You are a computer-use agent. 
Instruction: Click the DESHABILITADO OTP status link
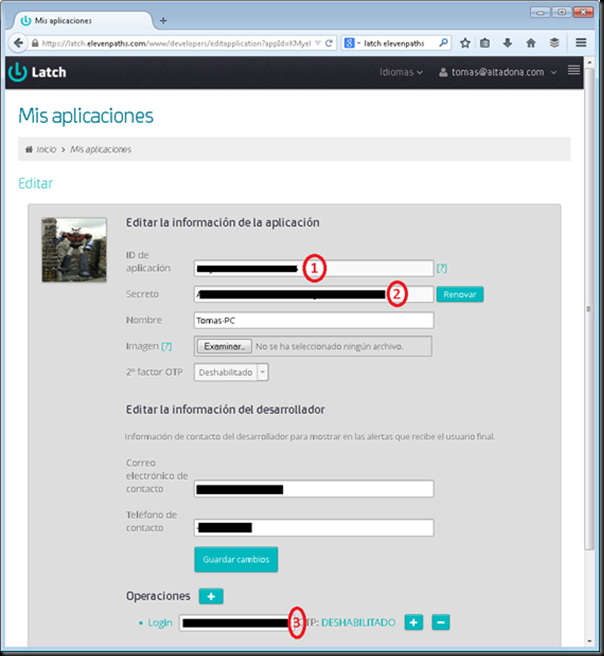(x=358, y=623)
